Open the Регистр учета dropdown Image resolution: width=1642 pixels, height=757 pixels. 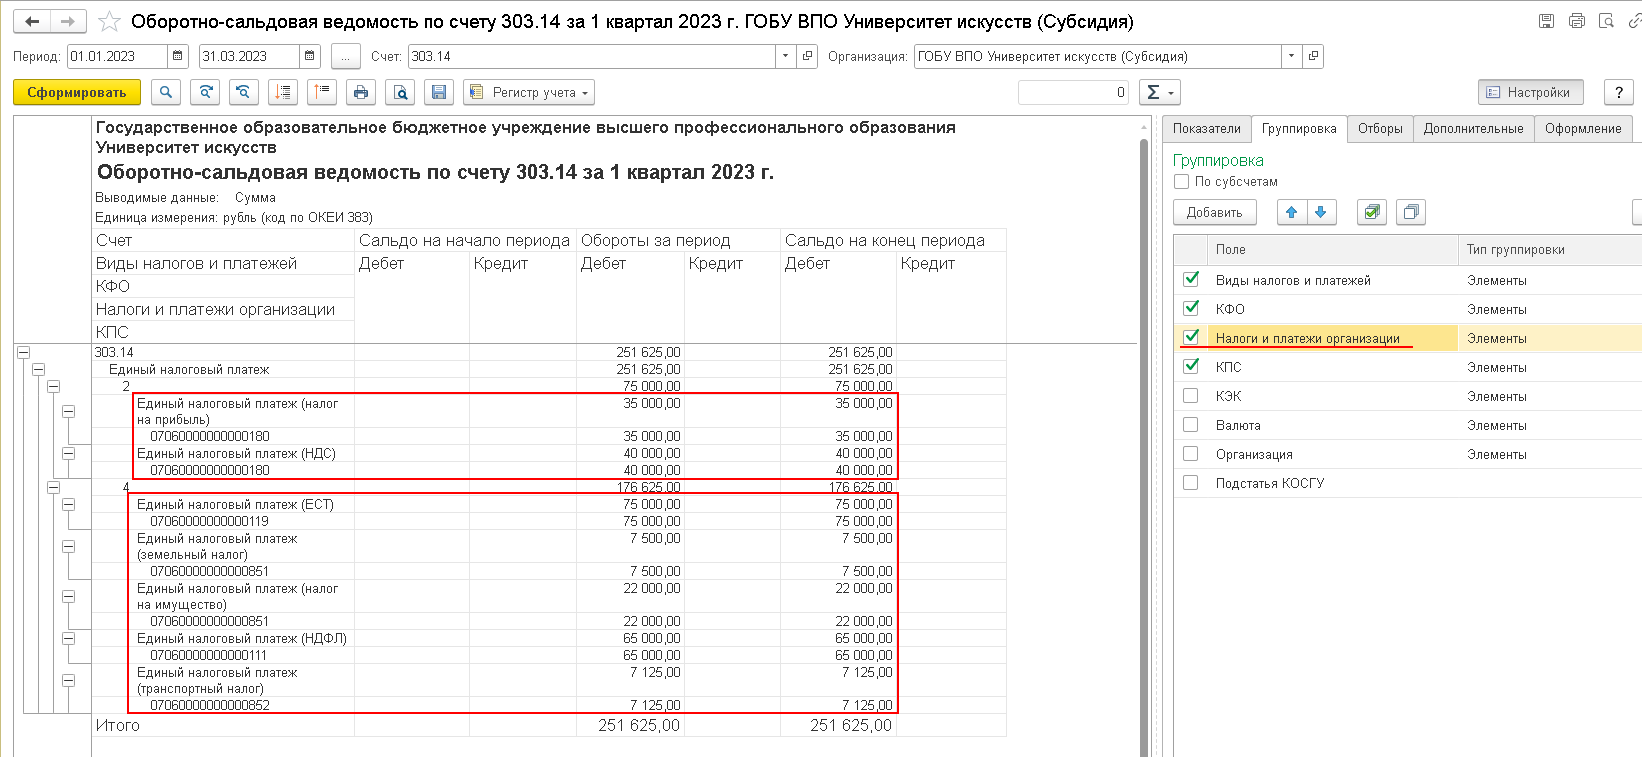(x=529, y=92)
